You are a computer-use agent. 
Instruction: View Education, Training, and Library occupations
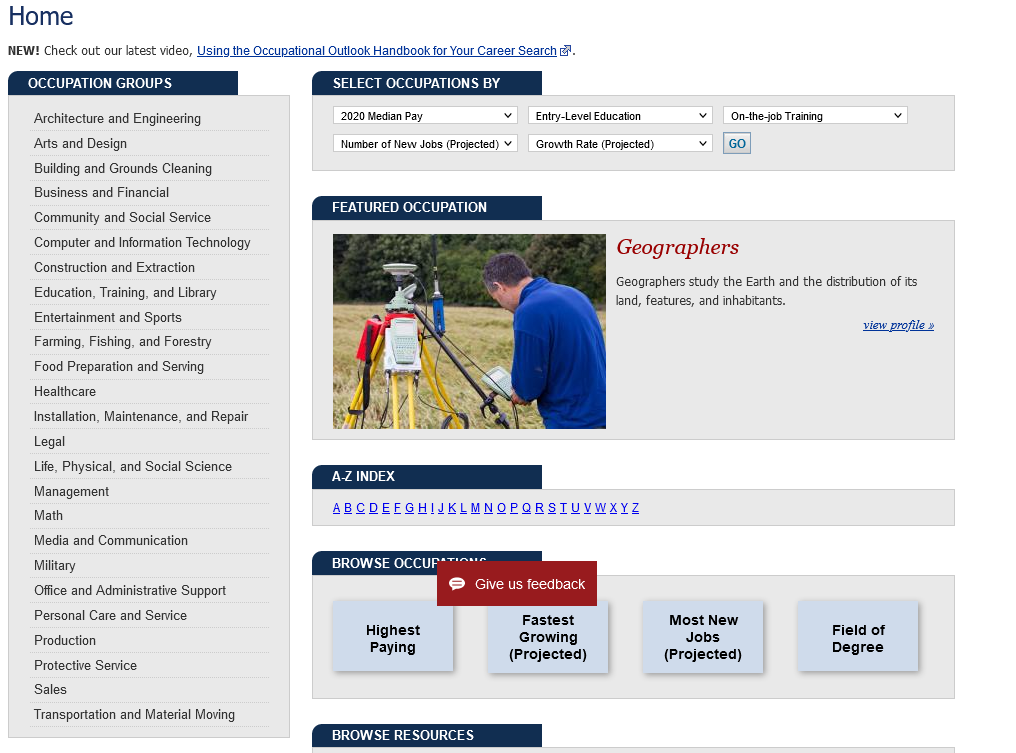(x=125, y=292)
